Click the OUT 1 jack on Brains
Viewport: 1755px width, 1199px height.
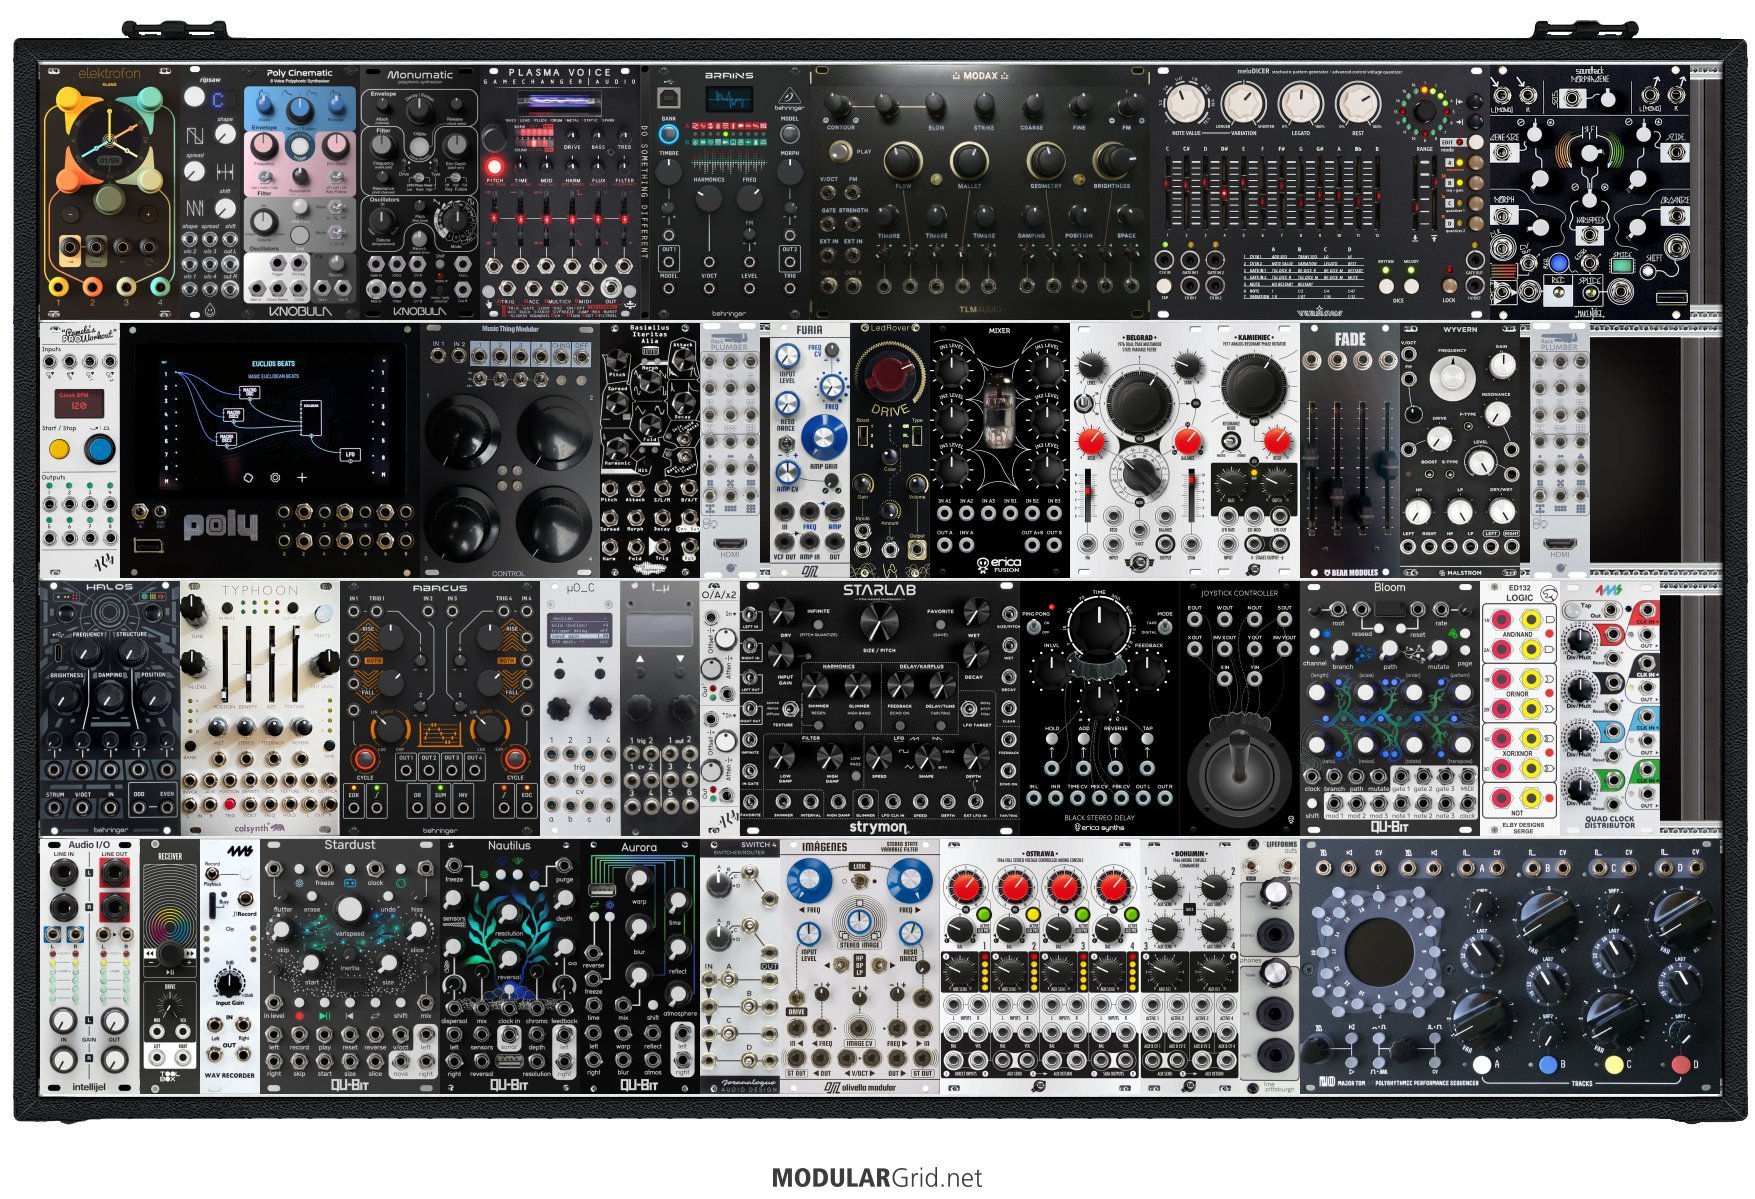pos(669,262)
